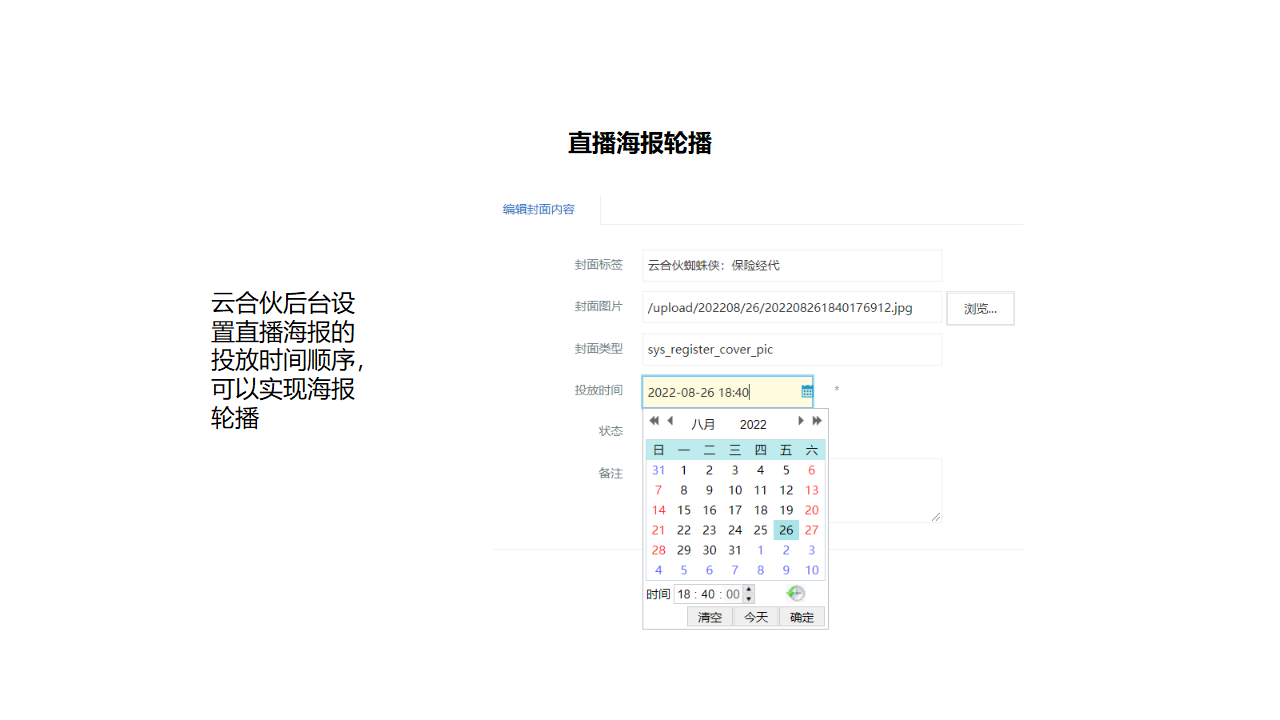Click the 清空 button in date picker

coord(710,617)
